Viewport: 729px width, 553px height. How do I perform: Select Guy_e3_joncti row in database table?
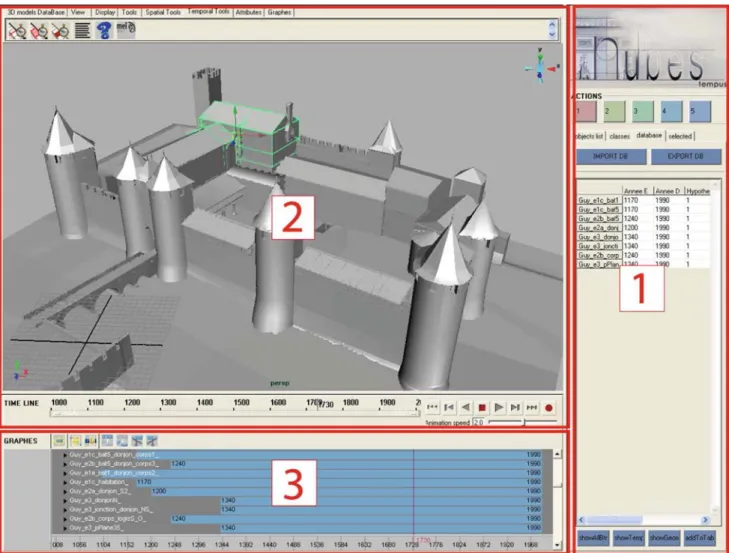(643, 246)
